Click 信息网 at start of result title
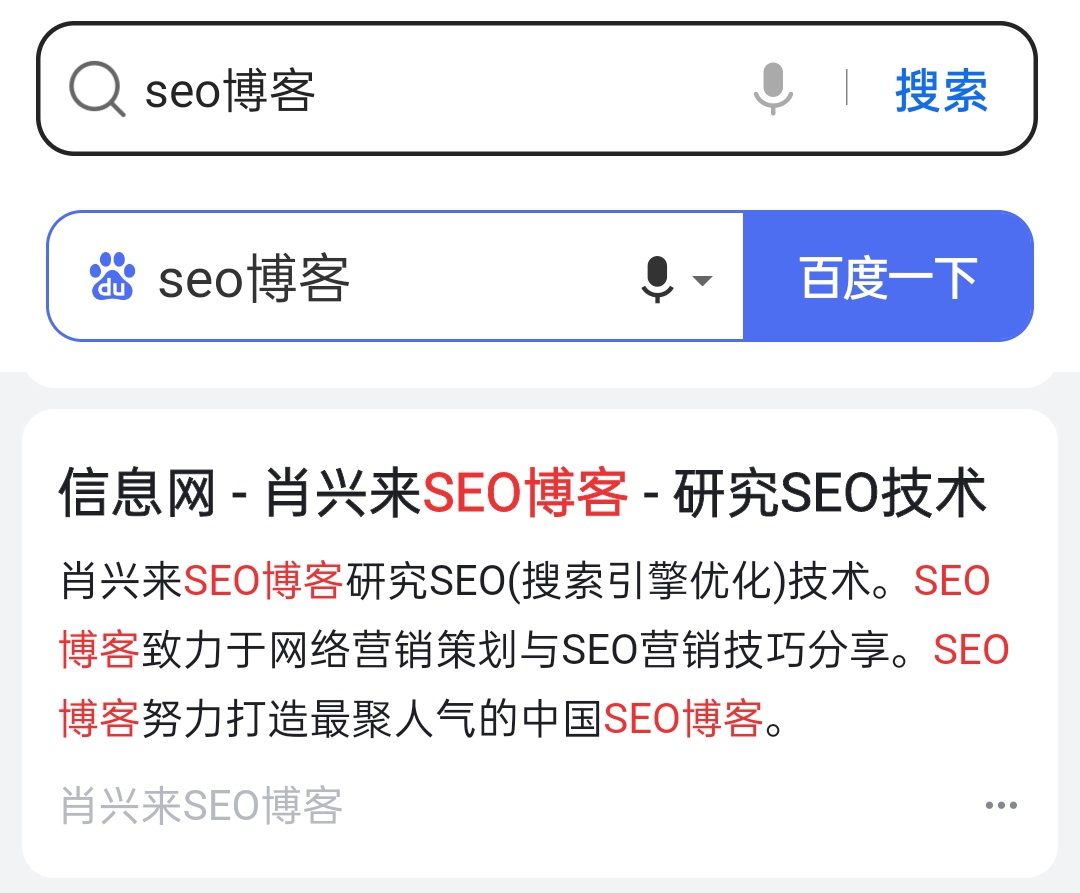Screen dimensions: 1080x893 click(x=137, y=492)
